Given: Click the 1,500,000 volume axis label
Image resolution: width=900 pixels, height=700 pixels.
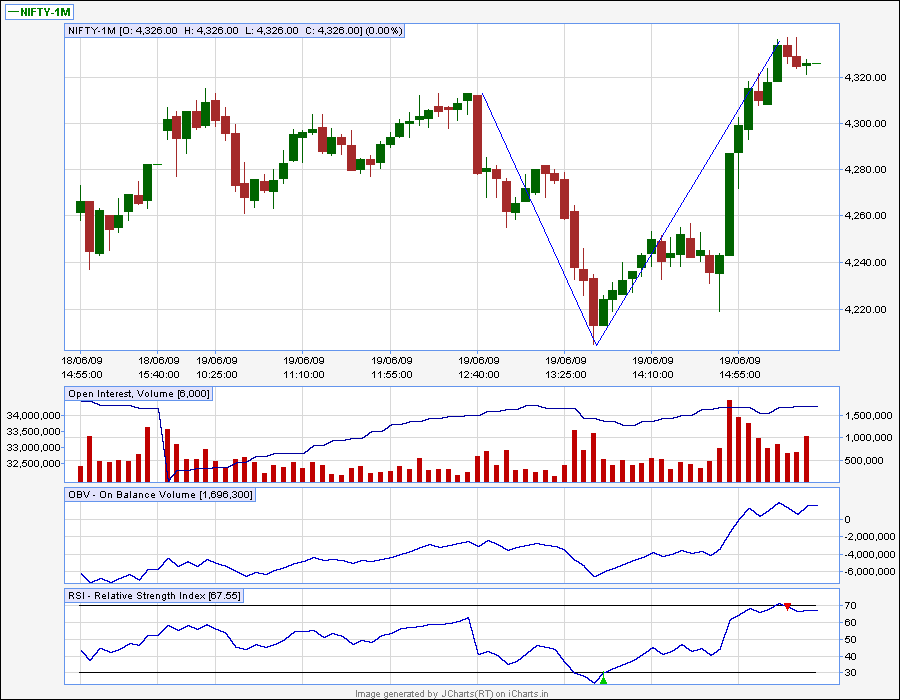Looking at the screenshot, I should pyautogui.click(x=869, y=415).
